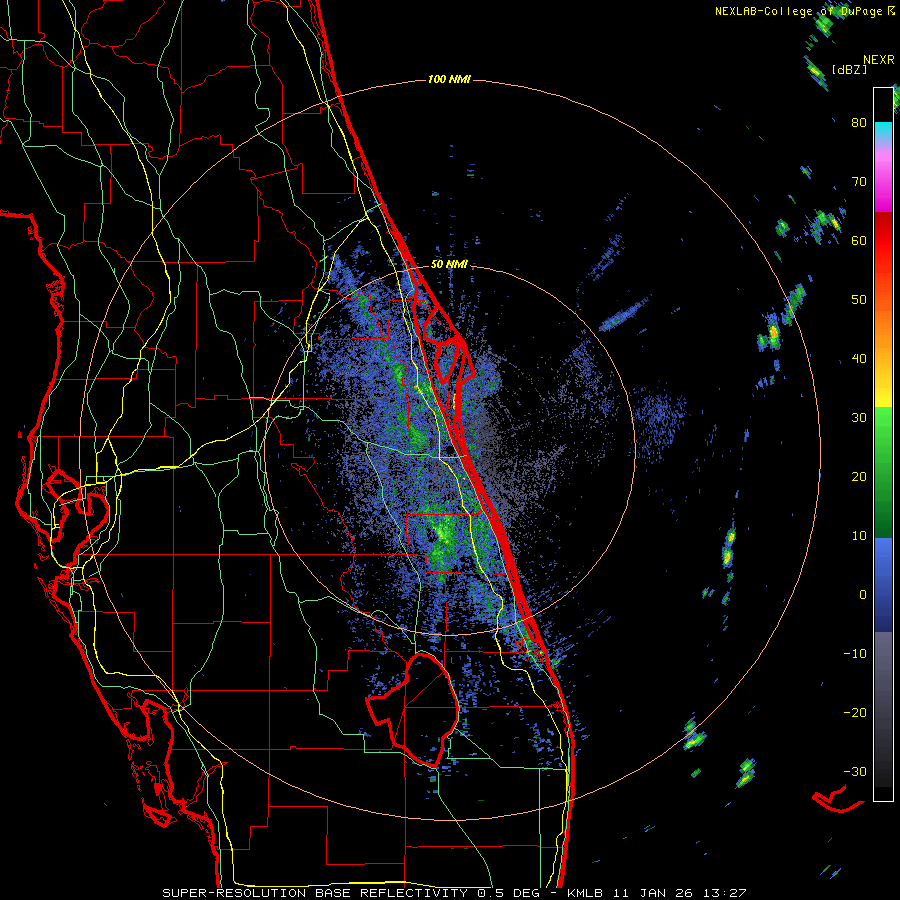
Task: Click the "[dBZ]" unit label
Action: click(x=849, y=70)
